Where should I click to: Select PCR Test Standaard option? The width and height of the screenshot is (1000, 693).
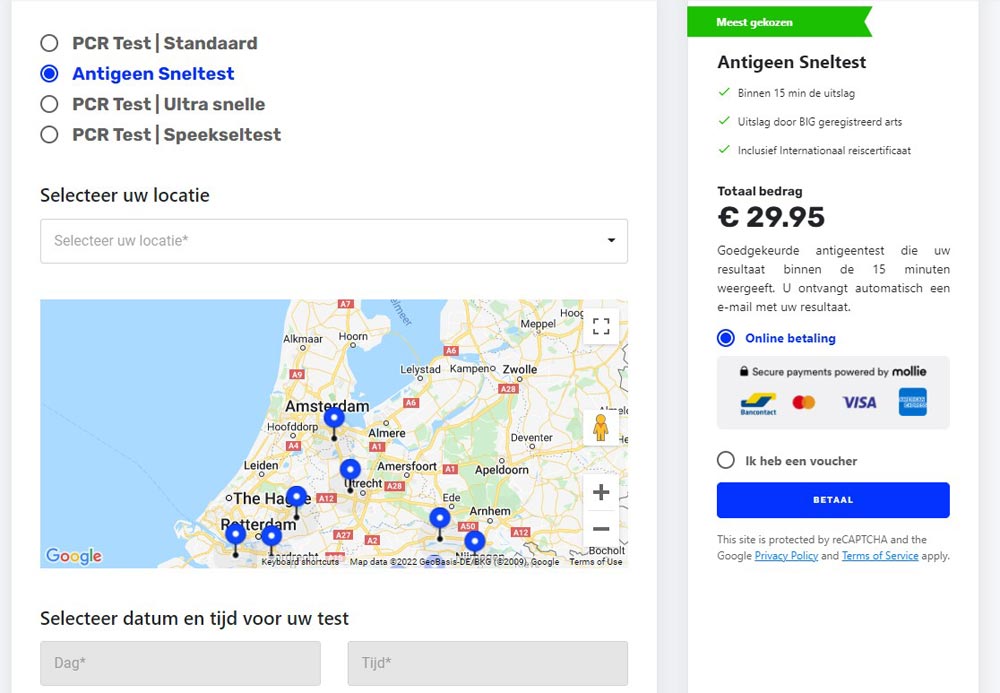point(49,43)
